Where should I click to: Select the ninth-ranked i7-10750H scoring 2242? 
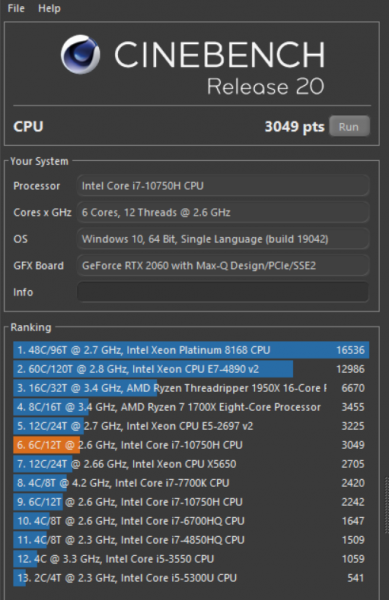(x=191, y=502)
